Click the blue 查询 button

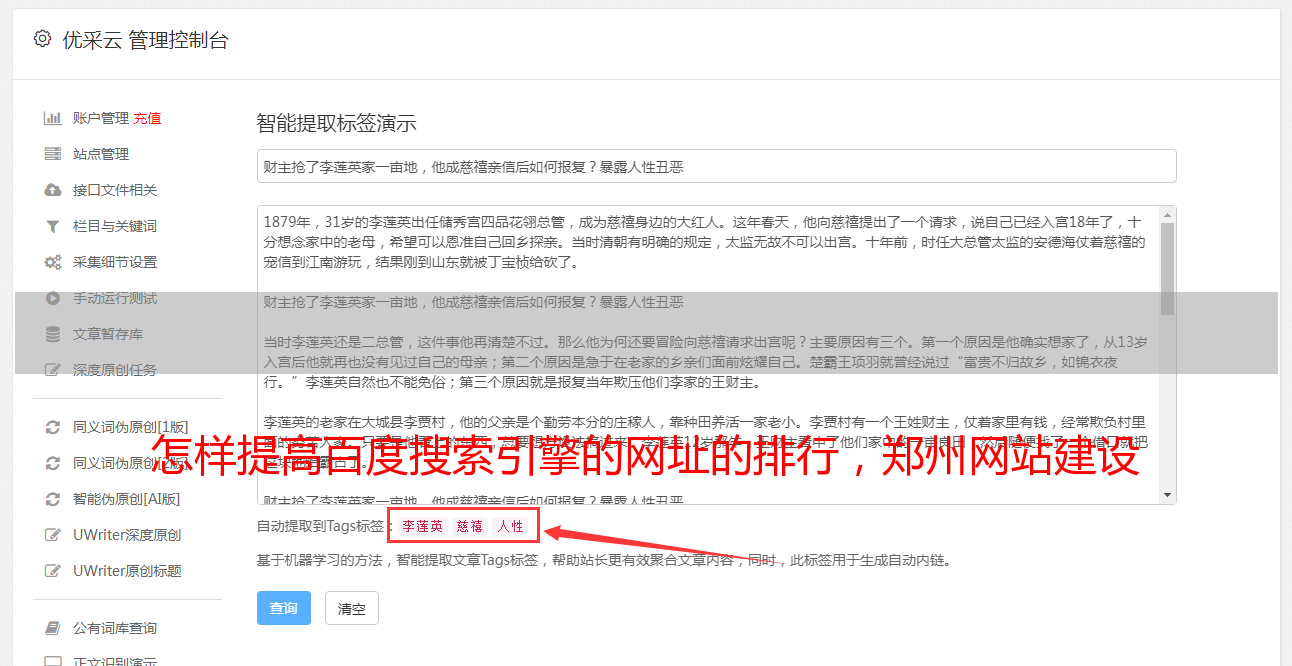284,608
